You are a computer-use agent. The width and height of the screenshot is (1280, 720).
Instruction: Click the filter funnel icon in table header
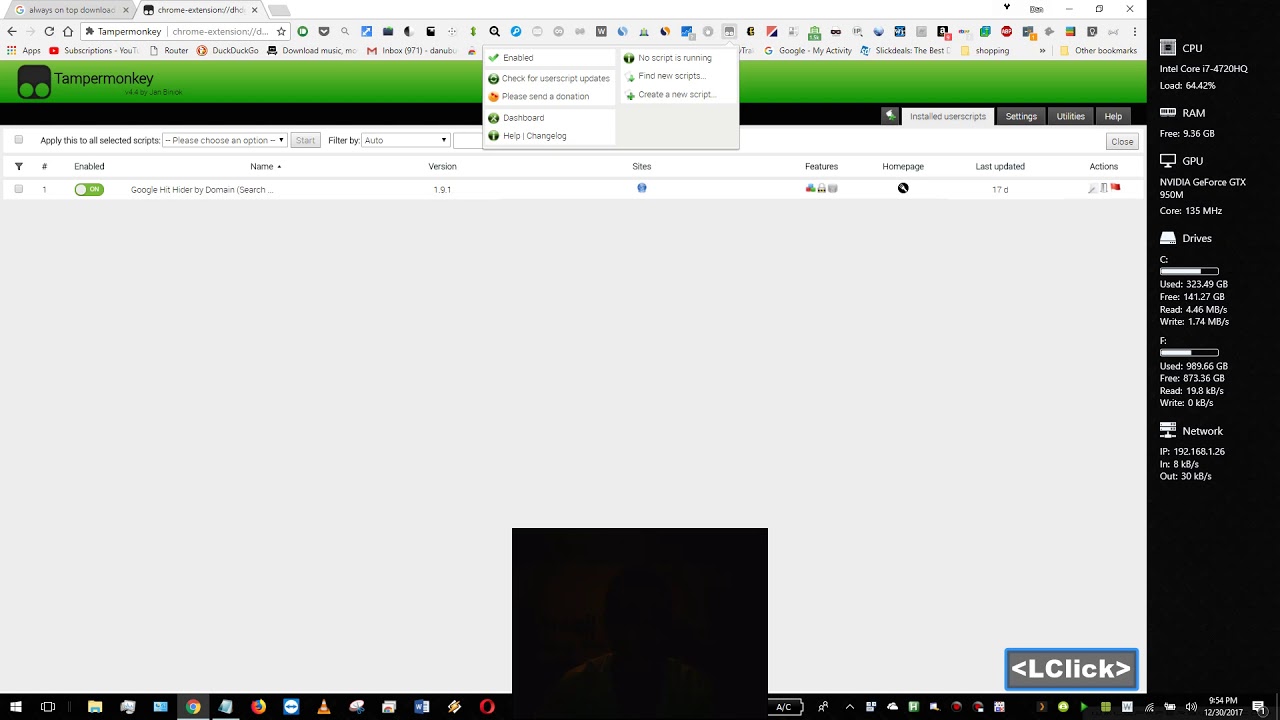point(18,166)
